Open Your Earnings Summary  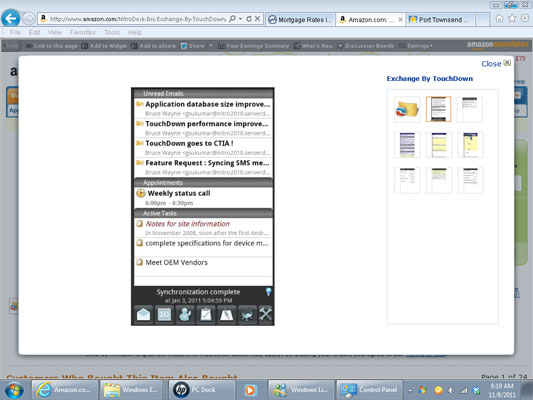point(254,46)
